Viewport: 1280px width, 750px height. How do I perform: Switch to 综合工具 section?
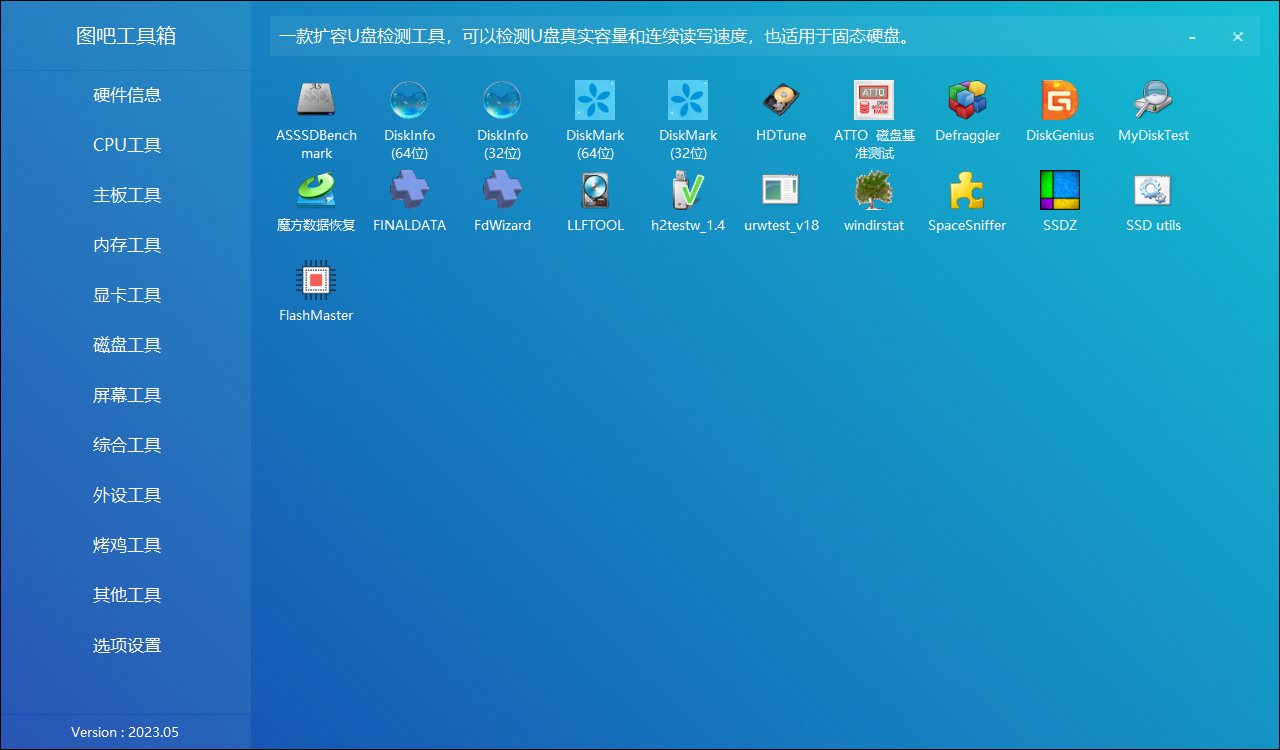[126, 445]
